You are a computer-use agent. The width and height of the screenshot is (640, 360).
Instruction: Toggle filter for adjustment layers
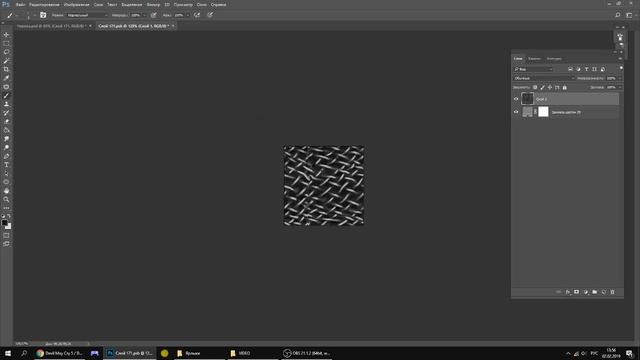[578, 69]
